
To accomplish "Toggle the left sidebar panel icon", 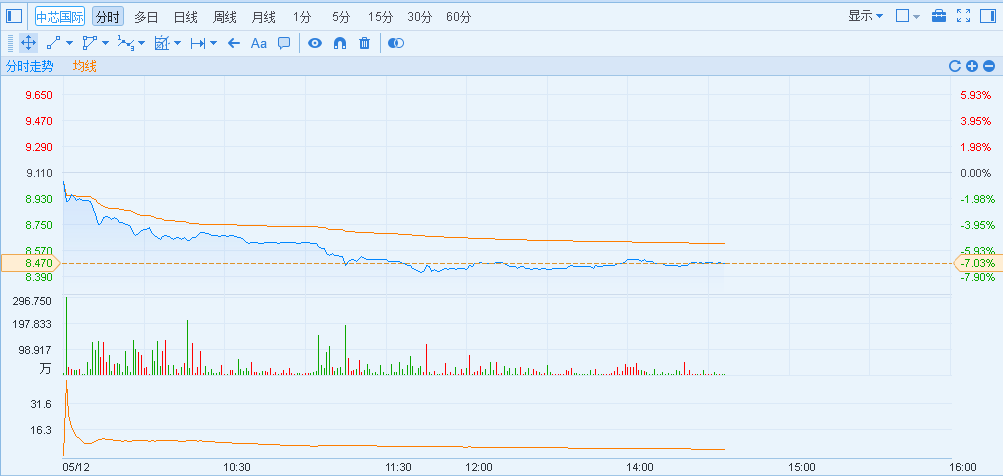I will [x=13, y=16].
